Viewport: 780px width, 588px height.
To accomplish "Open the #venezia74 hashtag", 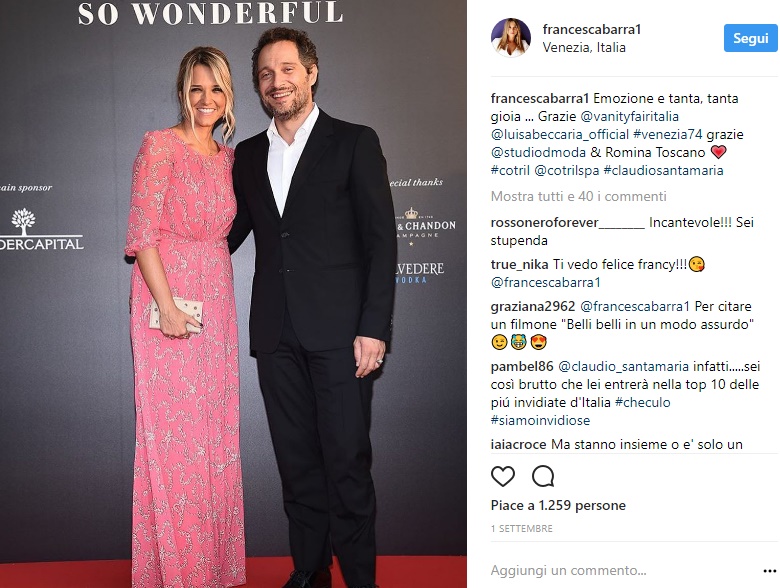I will coord(667,134).
